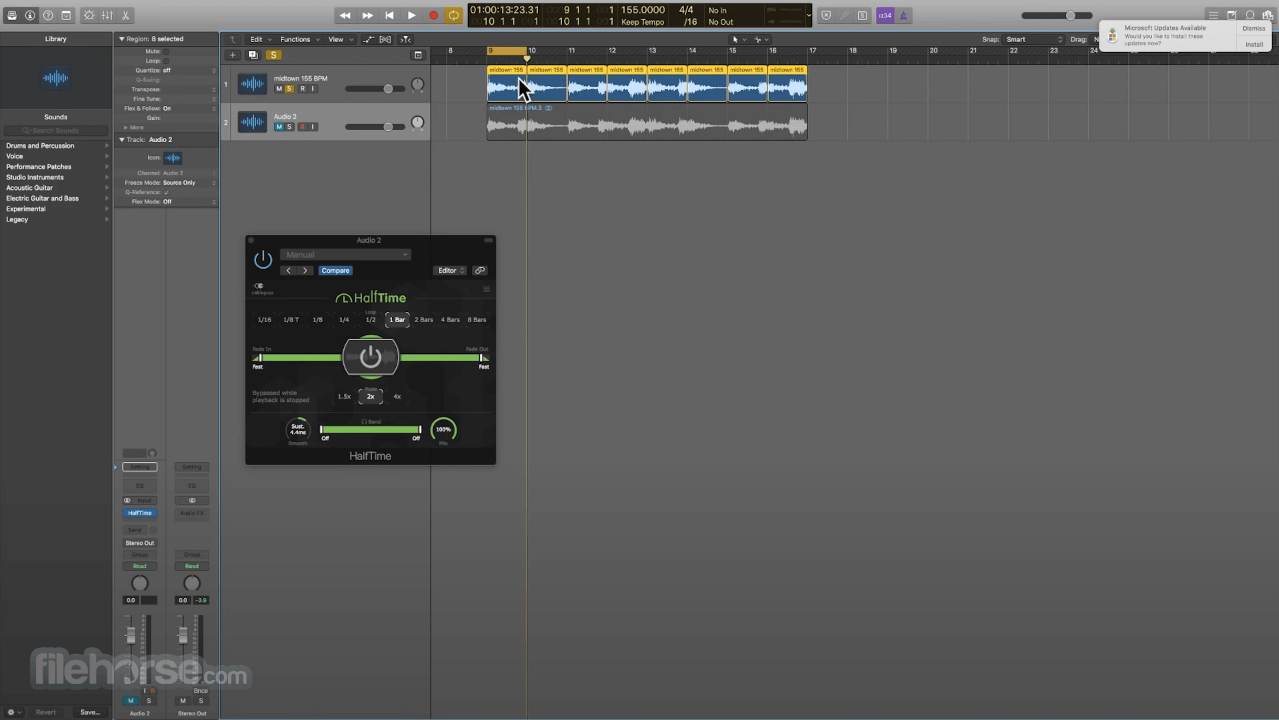The width and height of the screenshot is (1279, 720).
Task: Open the Snap Smart dropdown
Action: coord(1034,39)
